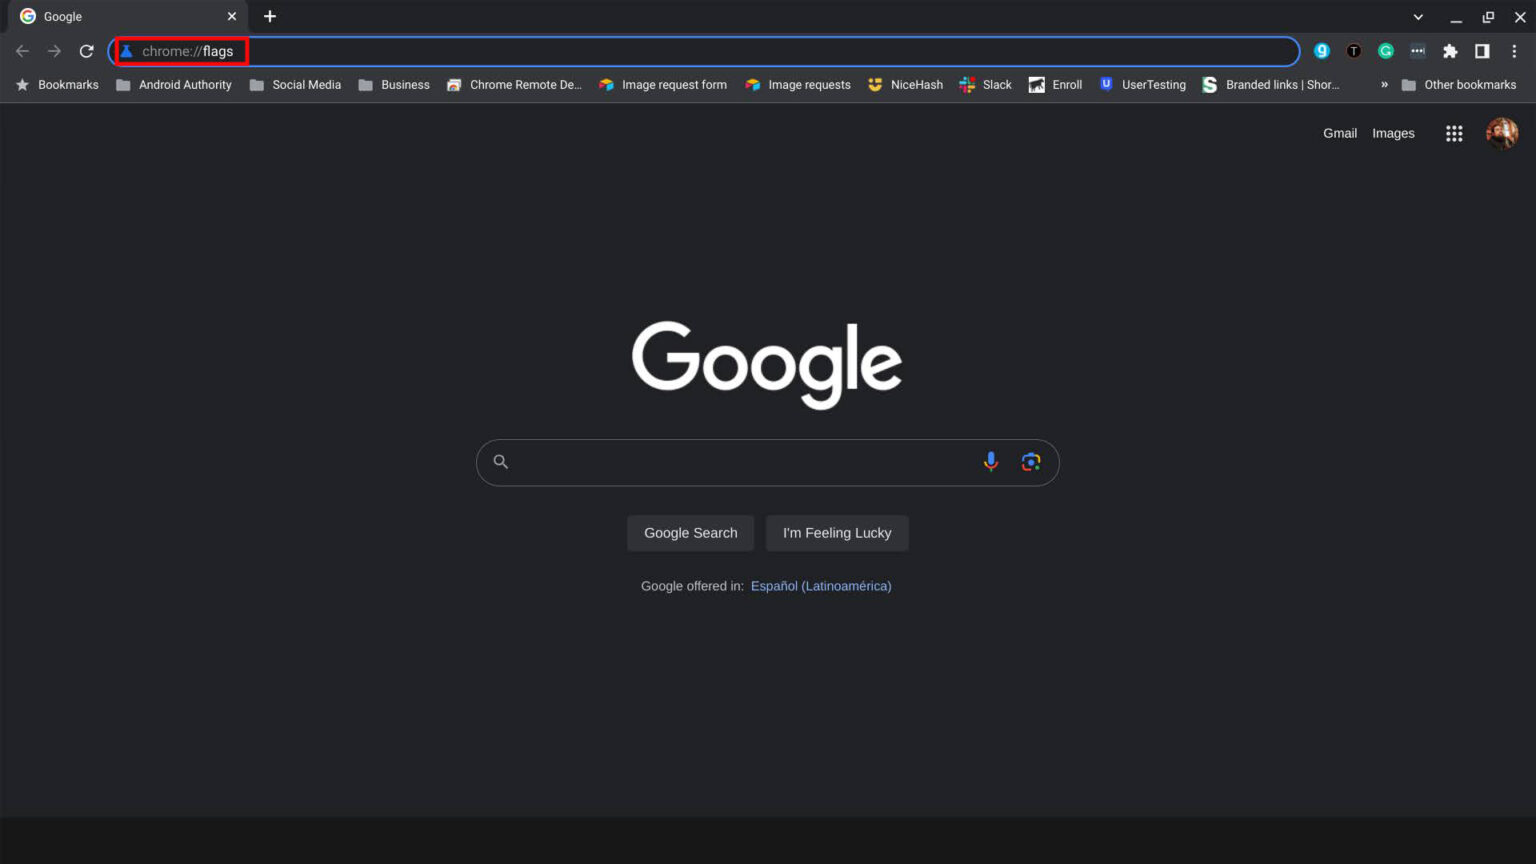
Task: Open the tab search dropdown arrow
Action: click(x=1418, y=16)
